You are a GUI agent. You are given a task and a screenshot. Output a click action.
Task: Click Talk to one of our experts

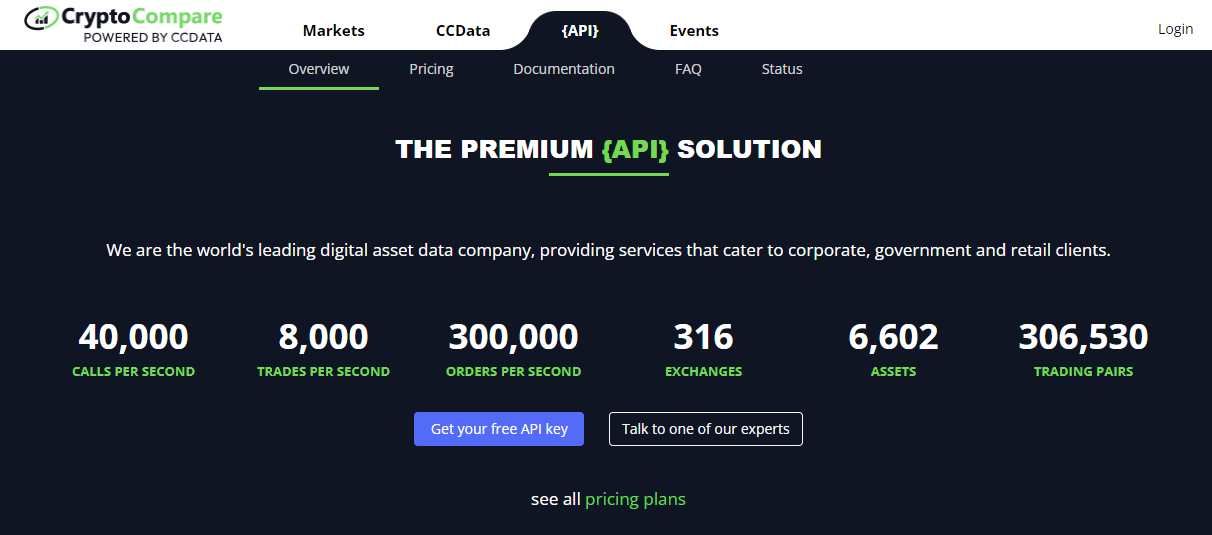click(706, 429)
